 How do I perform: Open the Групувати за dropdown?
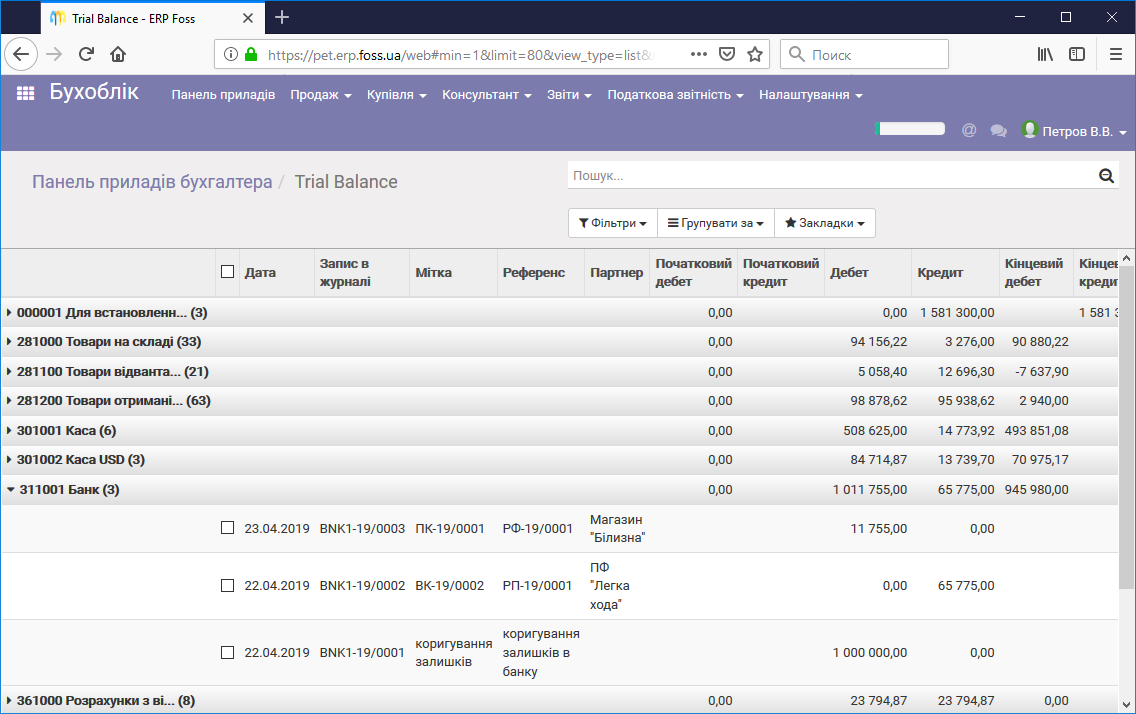point(716,223)
